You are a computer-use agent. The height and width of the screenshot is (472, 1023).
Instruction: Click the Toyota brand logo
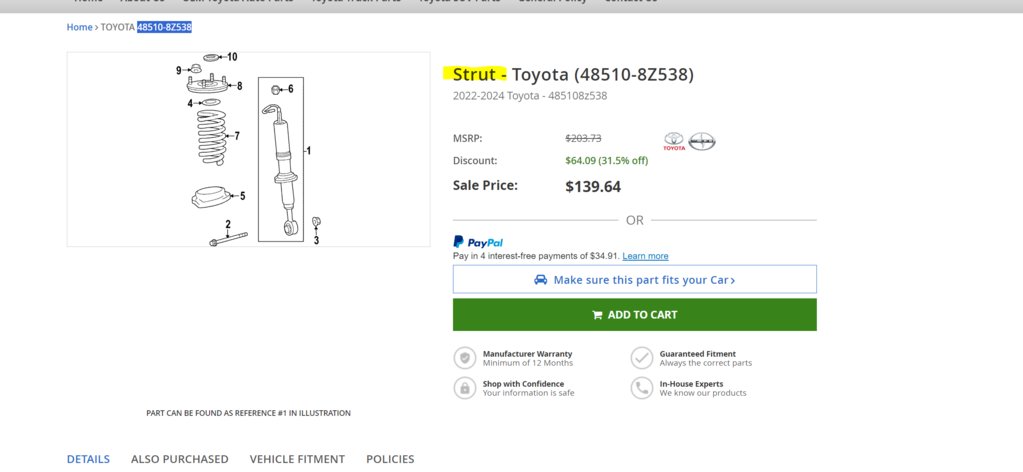point(674,141)
